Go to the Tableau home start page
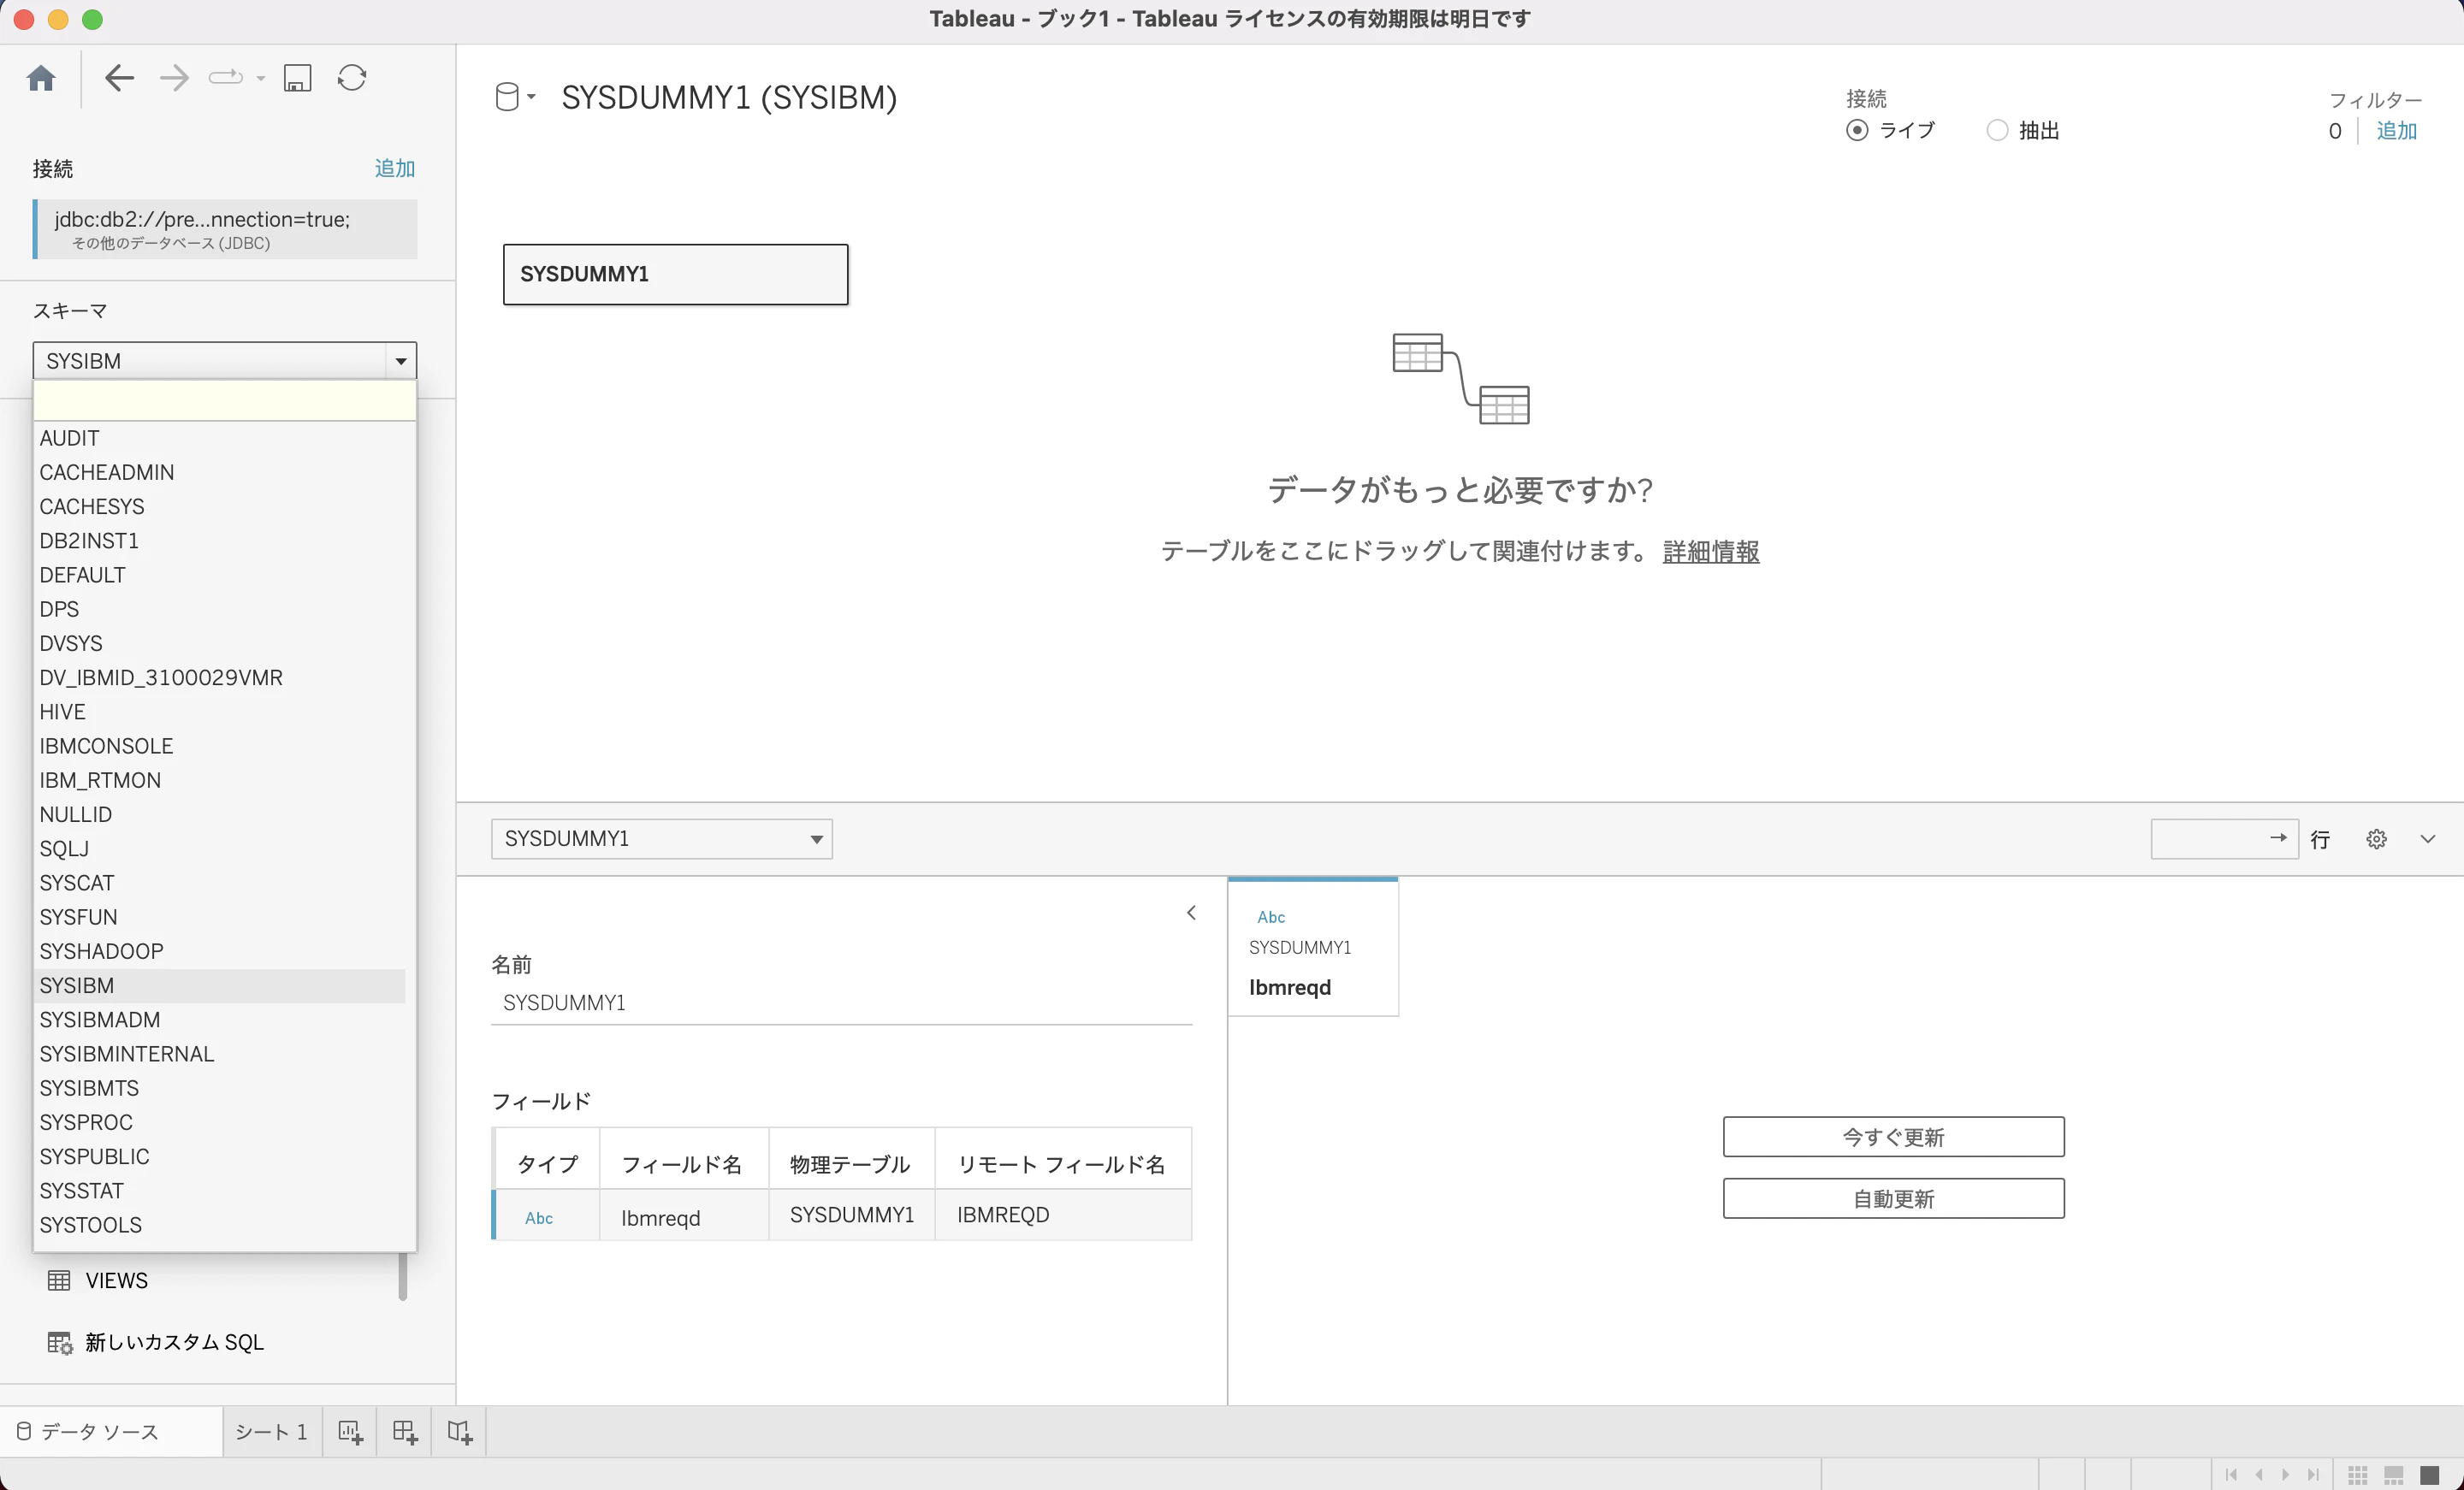 (x=41, y=78)
